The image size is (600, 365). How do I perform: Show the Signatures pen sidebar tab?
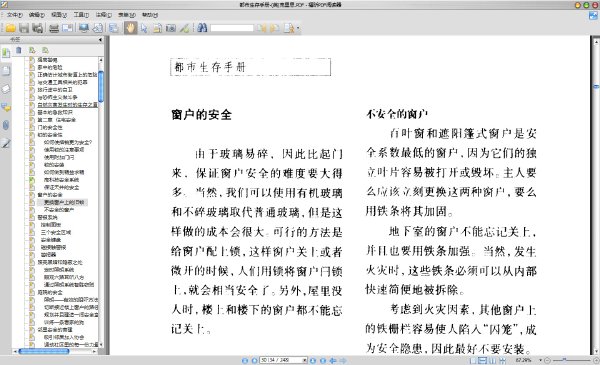(6, 143)
